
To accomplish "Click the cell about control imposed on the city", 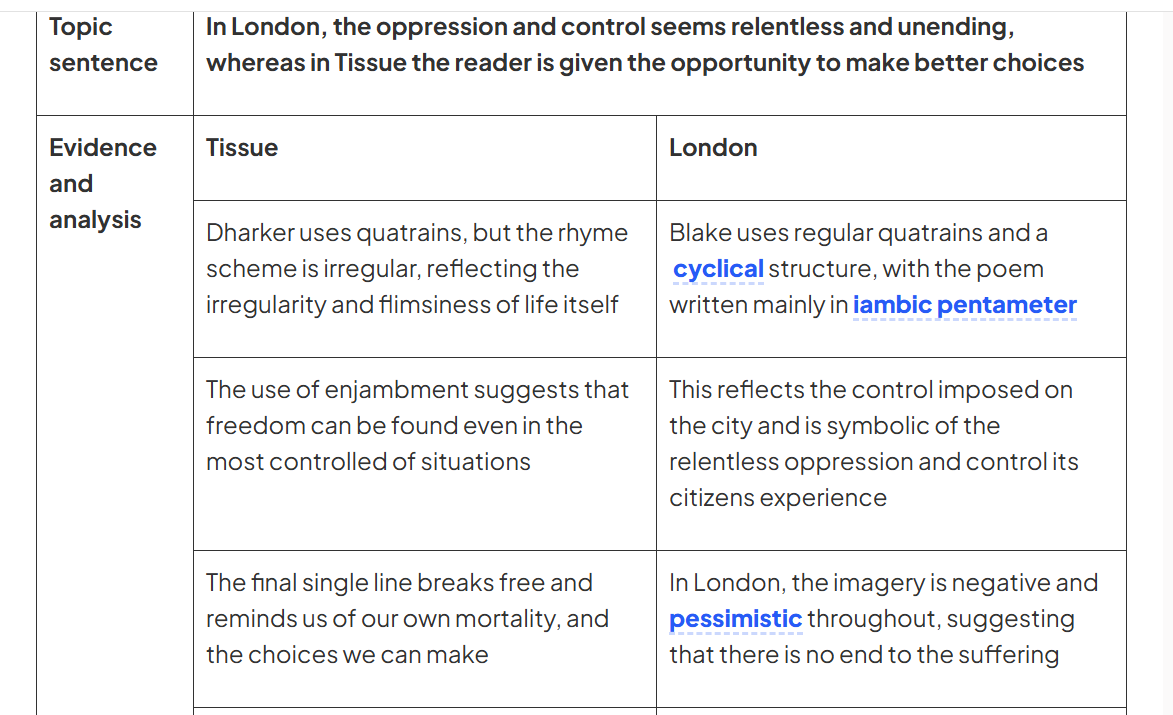I will pyautogui.click(x=891, y=454).
